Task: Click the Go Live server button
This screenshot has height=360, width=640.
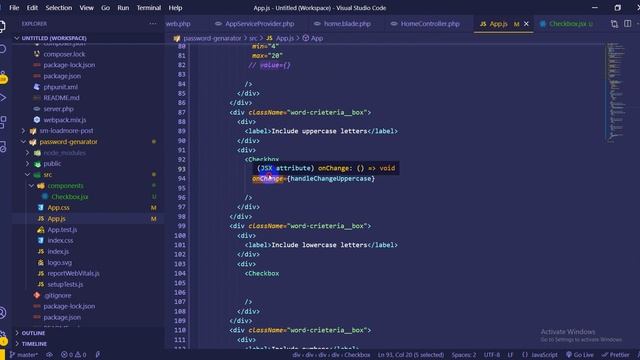Action: (x=580, y=355)
